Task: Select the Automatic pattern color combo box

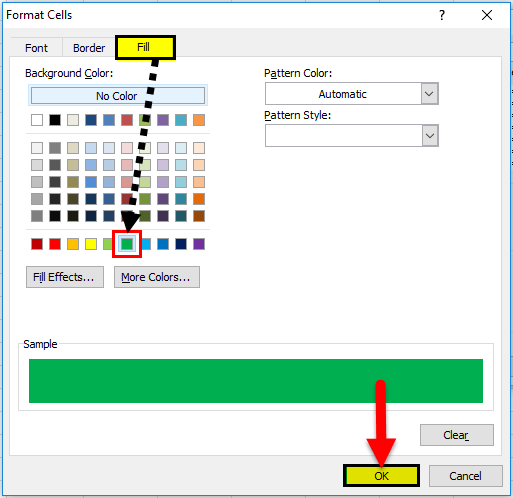Action: point(352,94)
